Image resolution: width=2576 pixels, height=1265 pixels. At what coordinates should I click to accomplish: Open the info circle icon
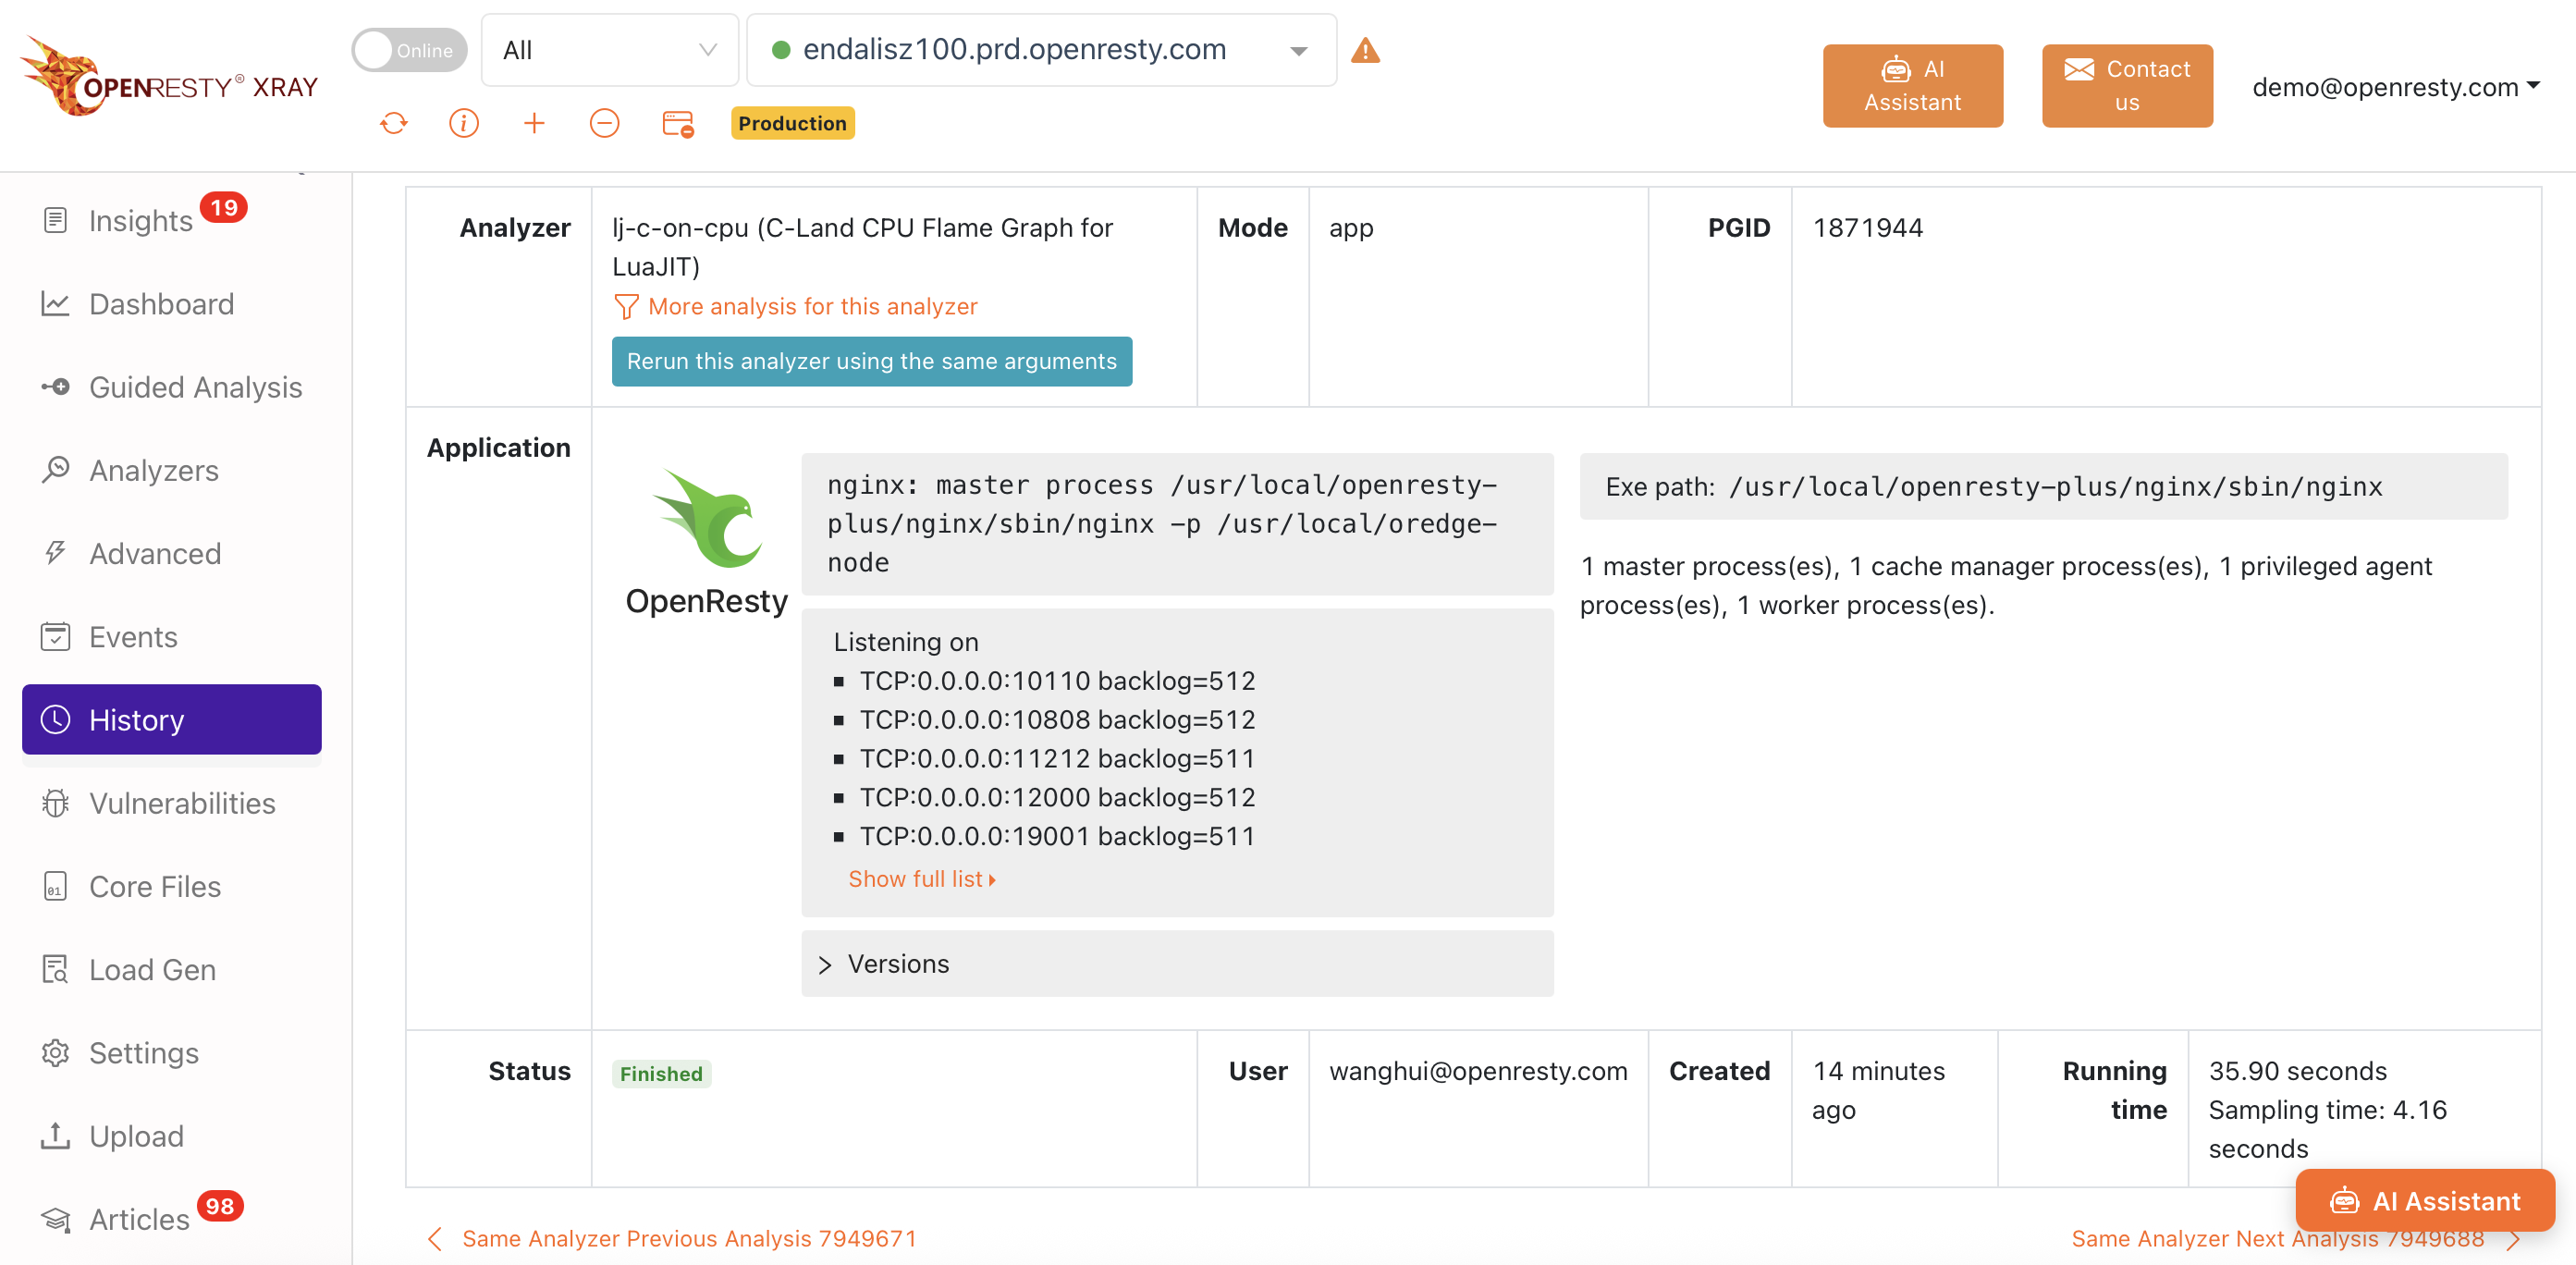pos(464,123)
